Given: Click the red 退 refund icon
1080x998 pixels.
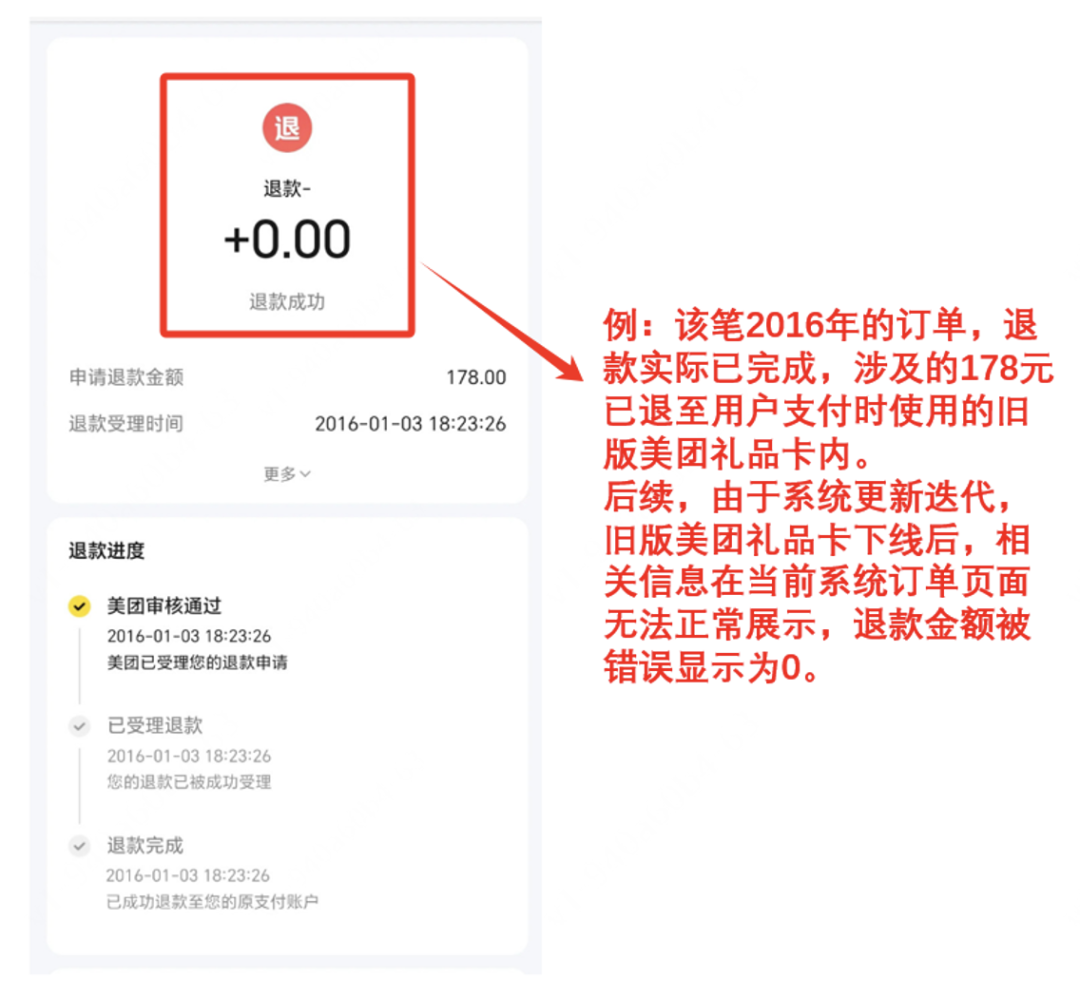Looking at the screenshot, I should coord(287,128).
